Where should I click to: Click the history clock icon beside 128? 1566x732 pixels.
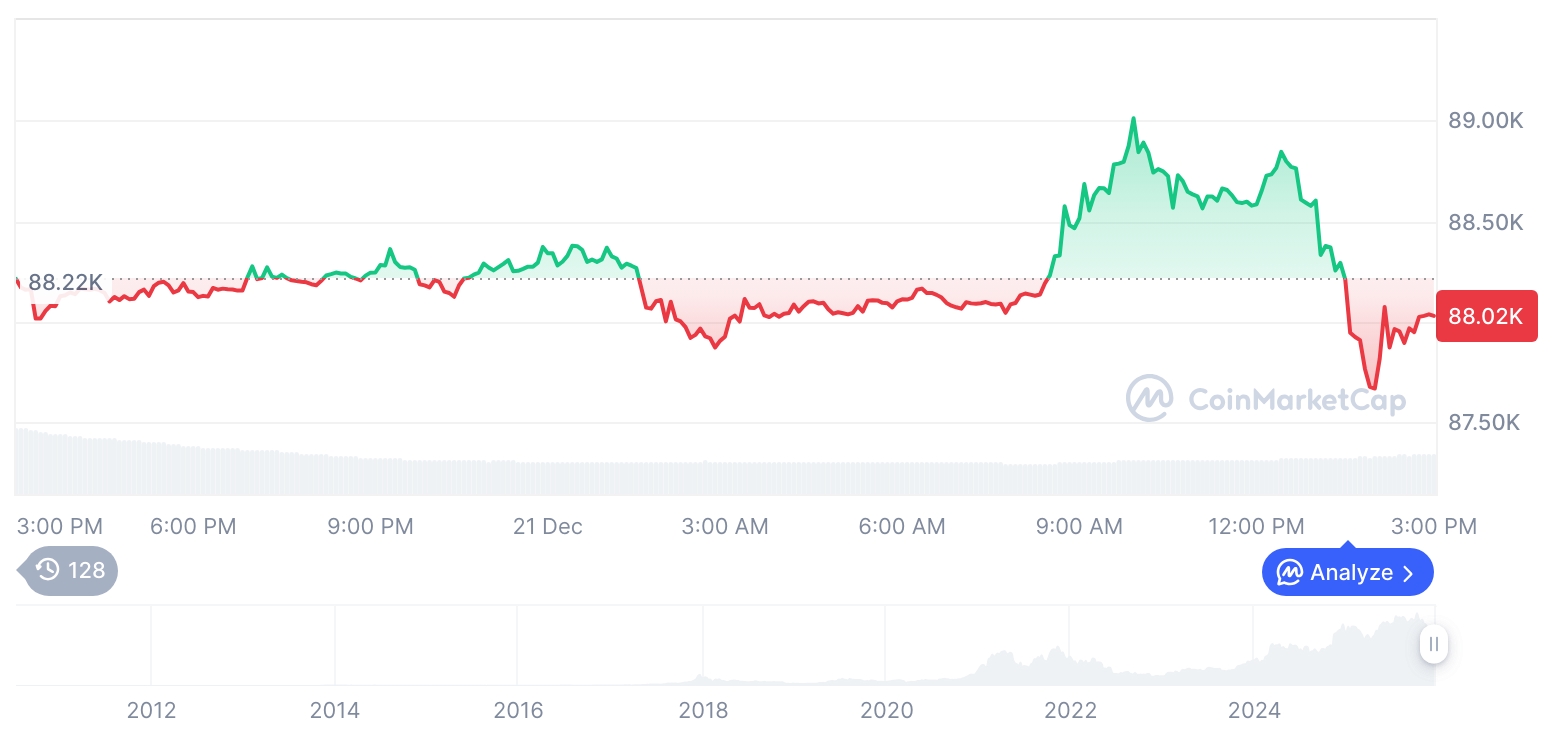tap(48, 570)
